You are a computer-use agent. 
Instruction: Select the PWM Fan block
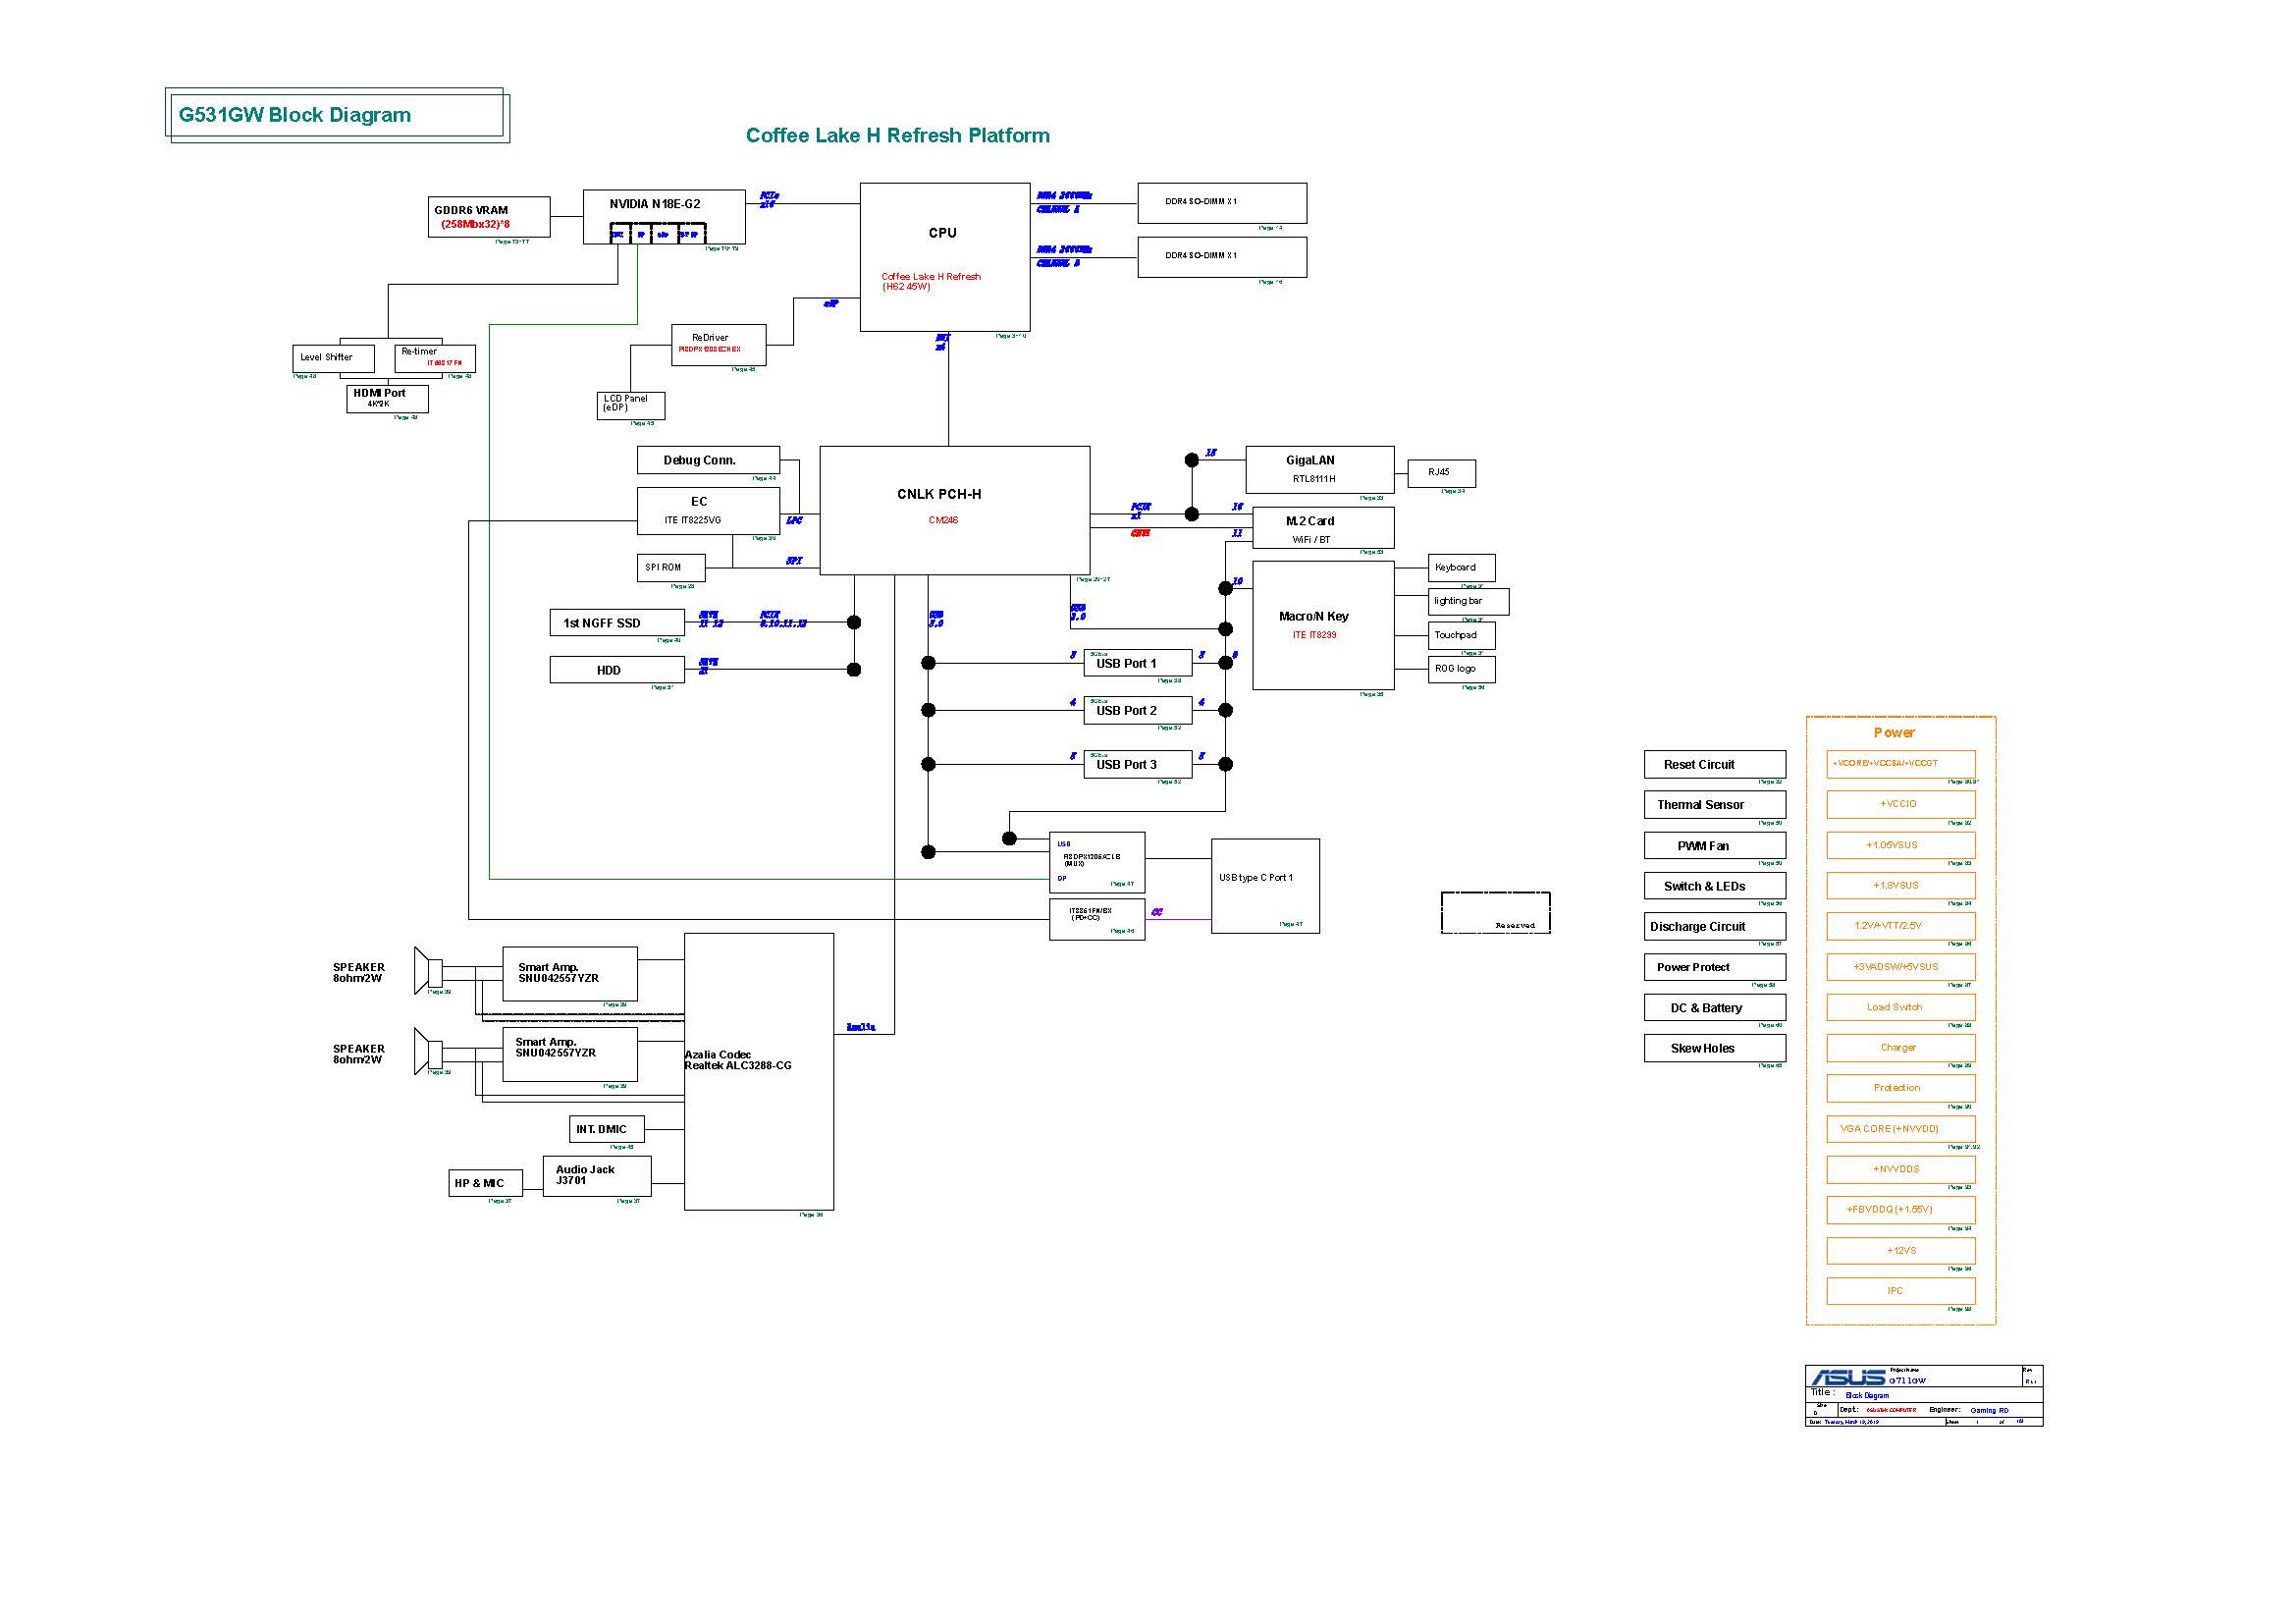[1714, 846]
